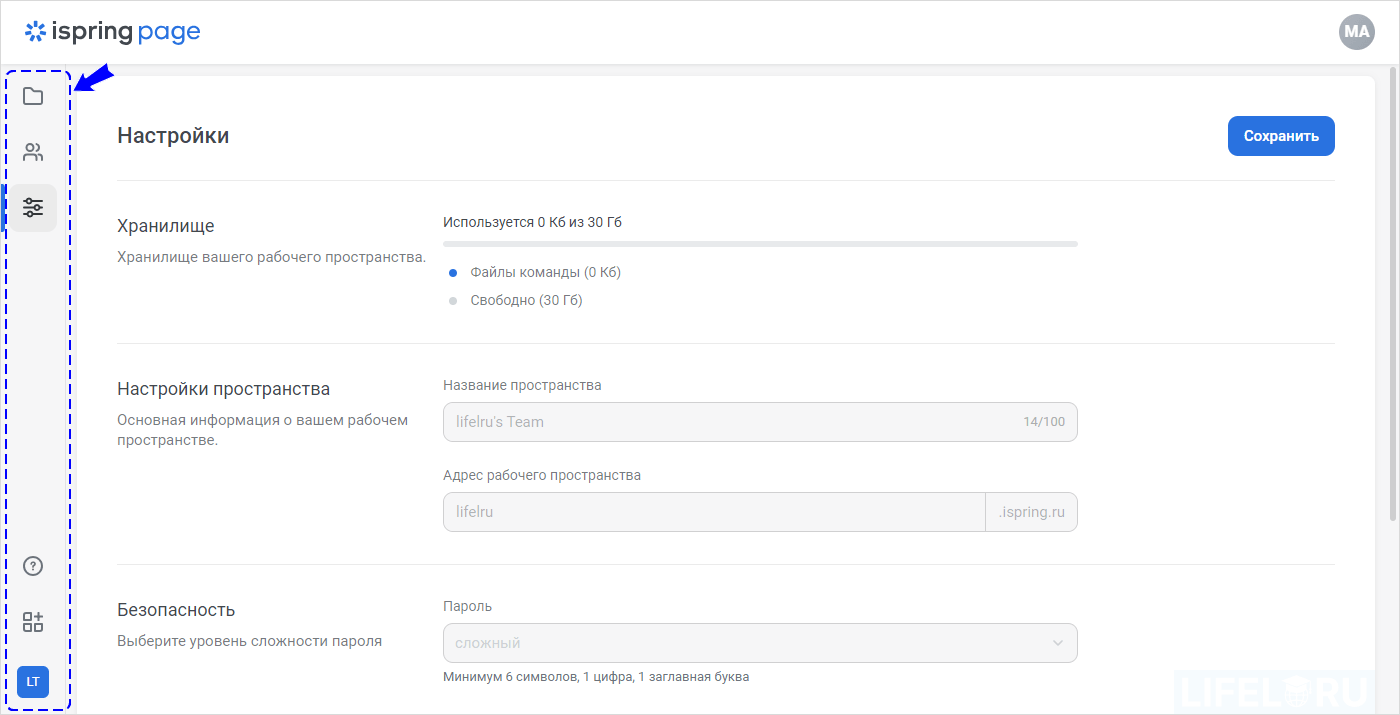Open the apps grid icon in sidebar
Image resolution: width=1400 pixels, height=715 pixels.
(x=33, y=621)
